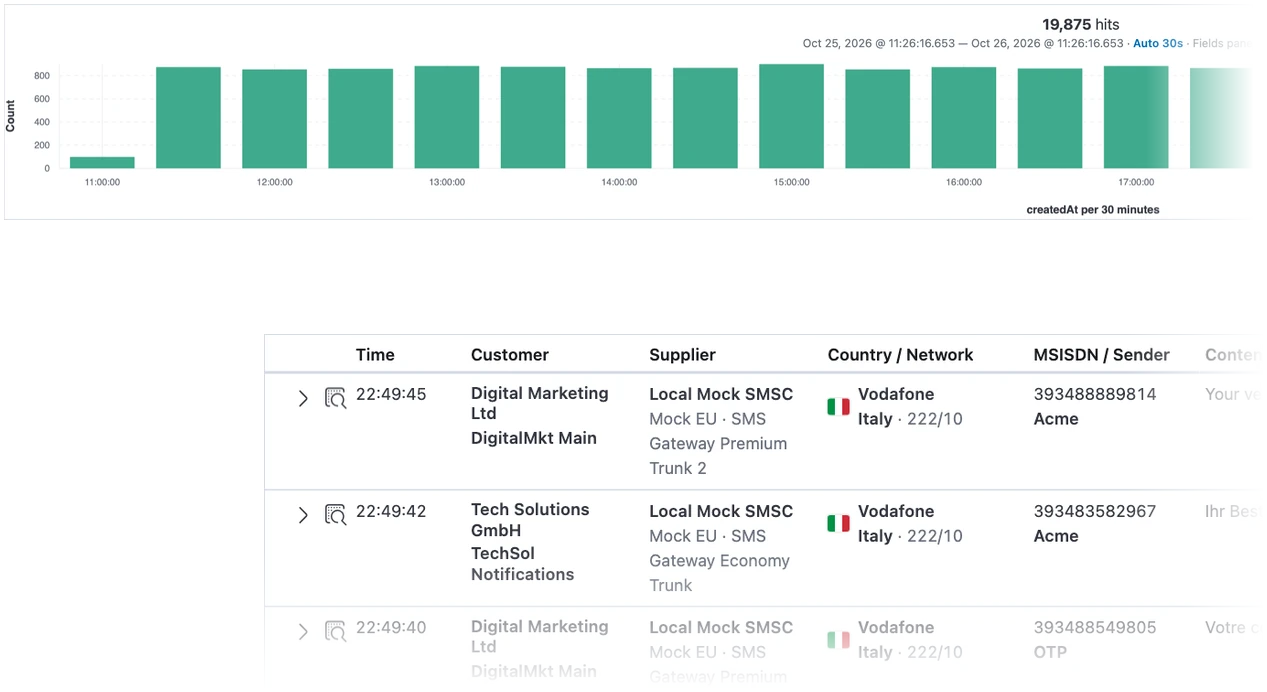Click the Italy flag in the 393488549805 row

(838, 640)
